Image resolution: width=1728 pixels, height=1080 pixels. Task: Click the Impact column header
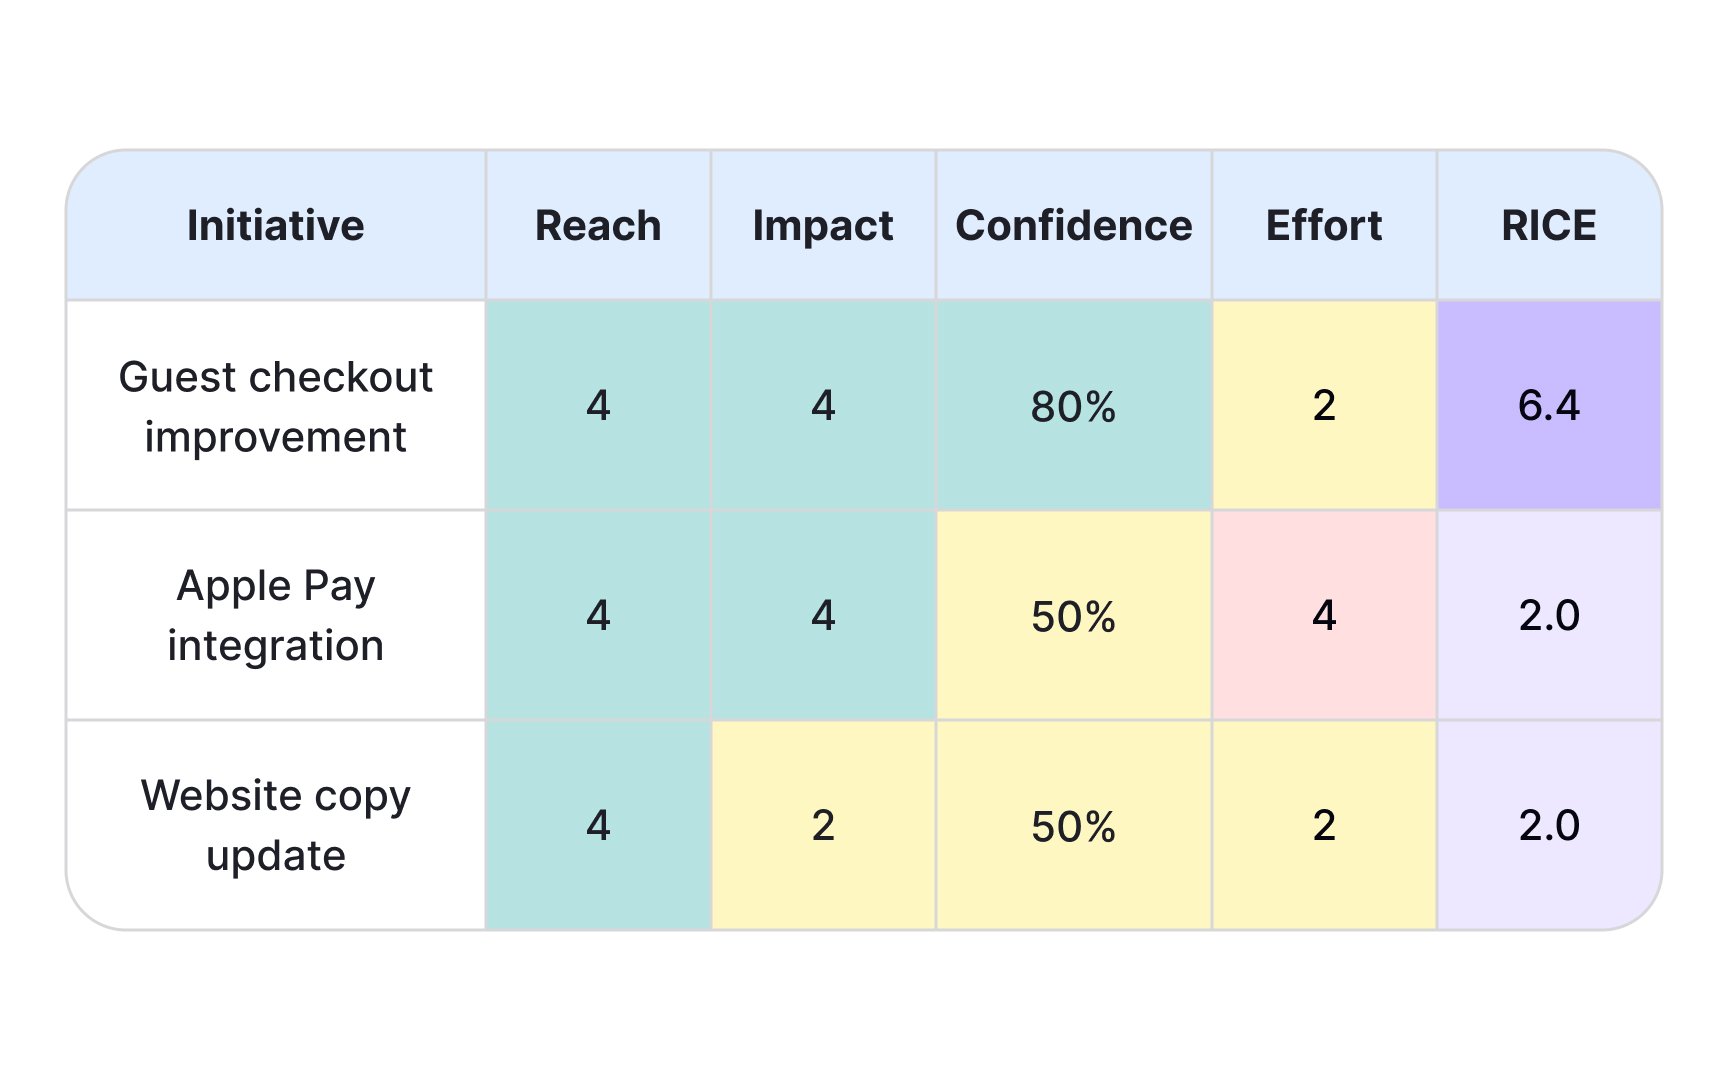823,226
